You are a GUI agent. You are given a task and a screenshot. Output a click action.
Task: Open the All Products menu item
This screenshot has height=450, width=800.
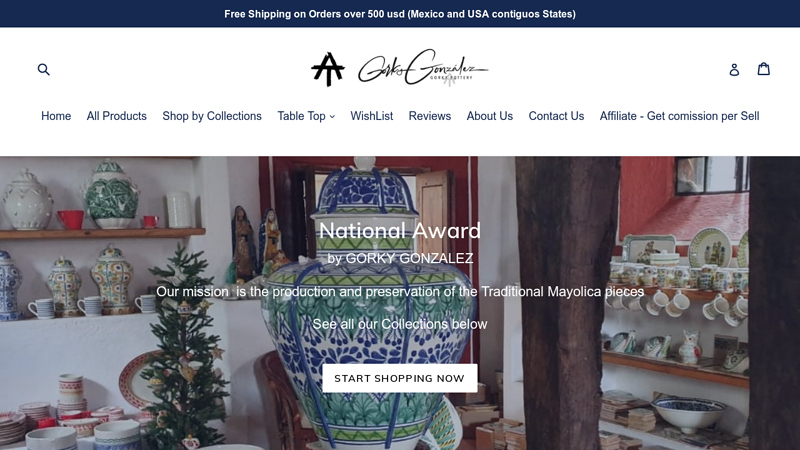[x=117, y=116]
